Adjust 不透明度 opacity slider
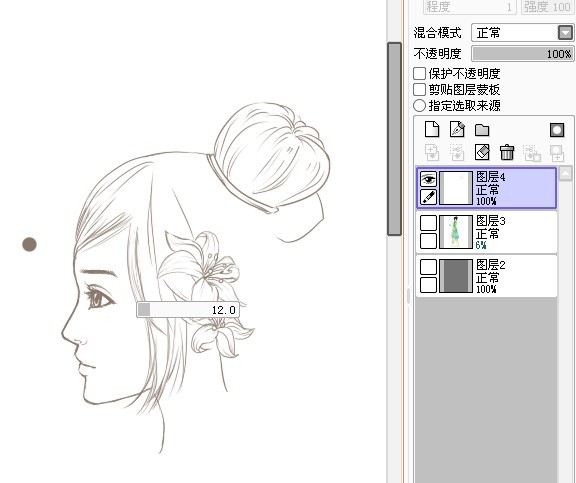Viewport: 576px width, 483px height. click(x=522, y=54)
